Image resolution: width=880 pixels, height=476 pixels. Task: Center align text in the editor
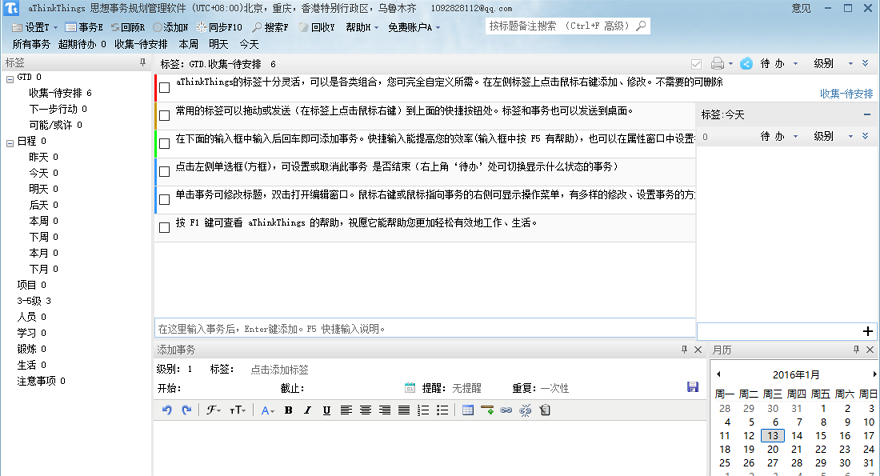(x=365, y=410)
